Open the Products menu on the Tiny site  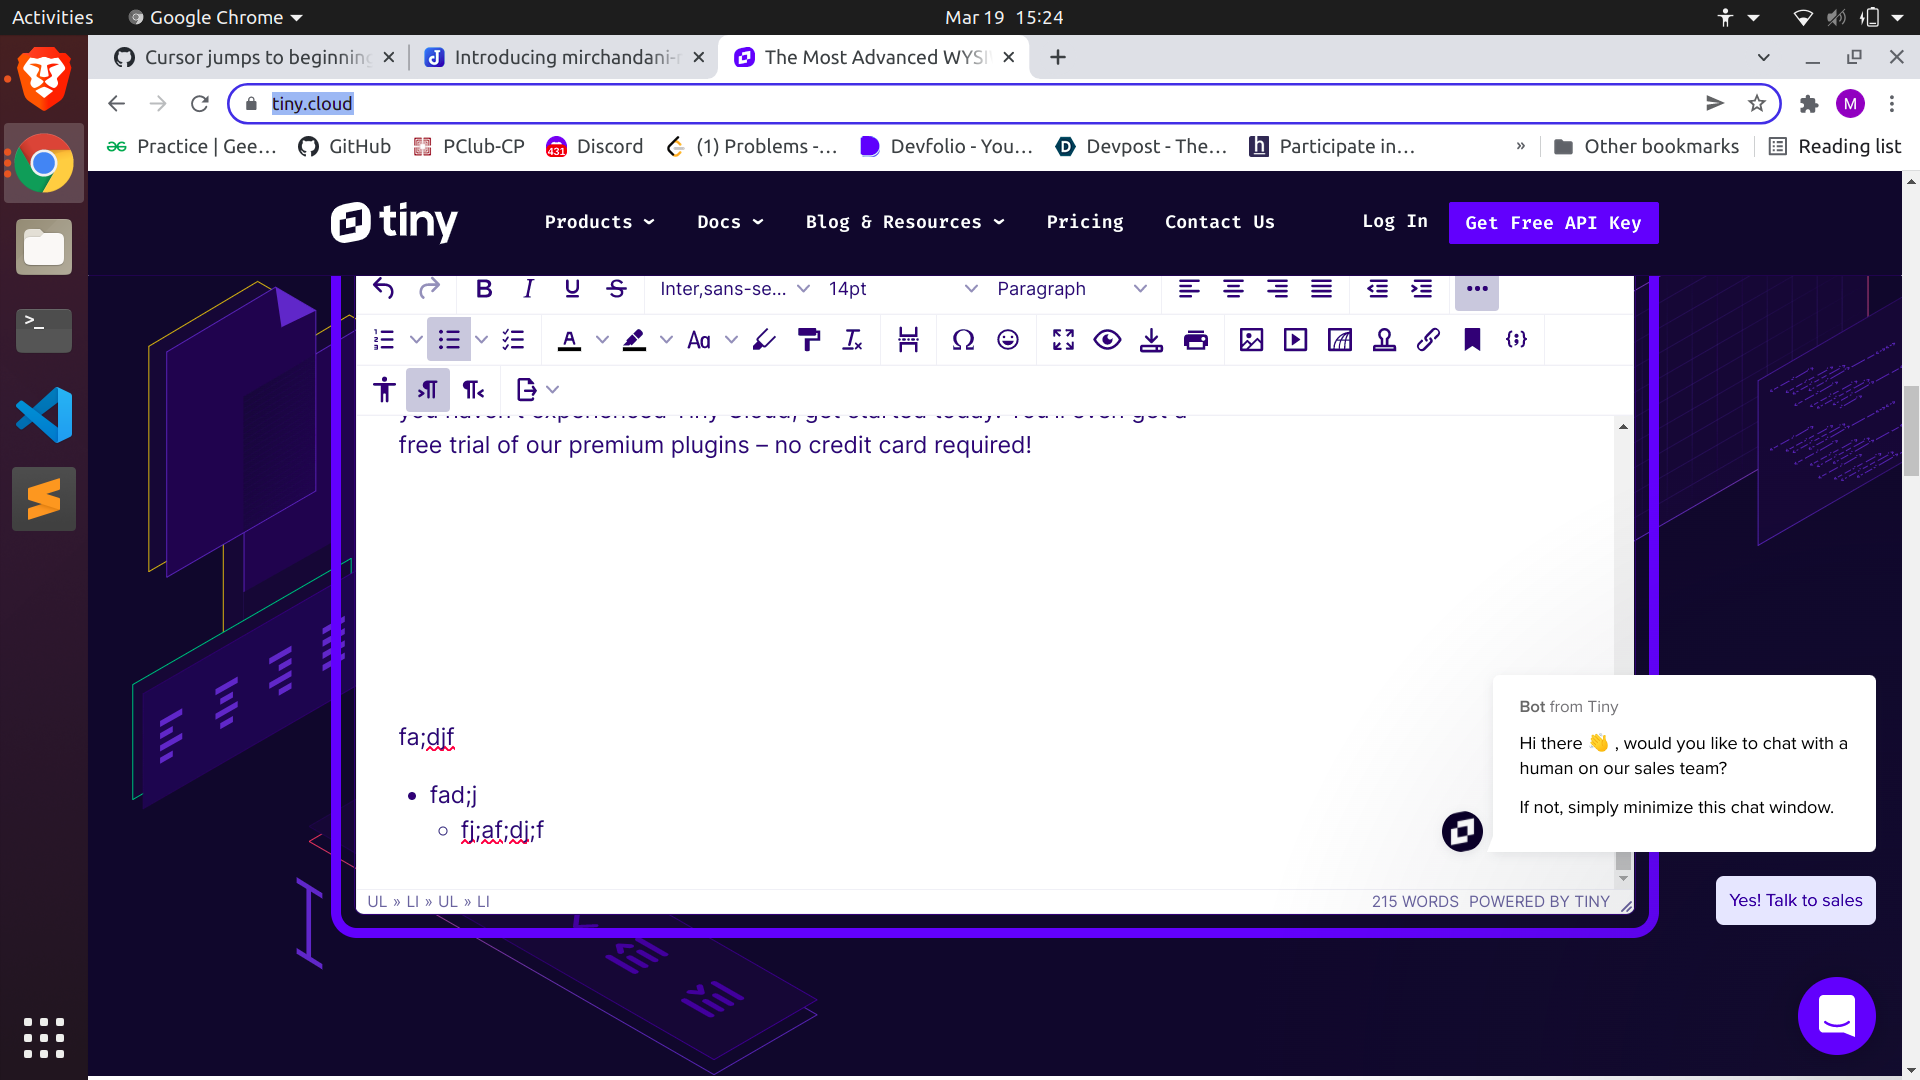coord(598,222)
